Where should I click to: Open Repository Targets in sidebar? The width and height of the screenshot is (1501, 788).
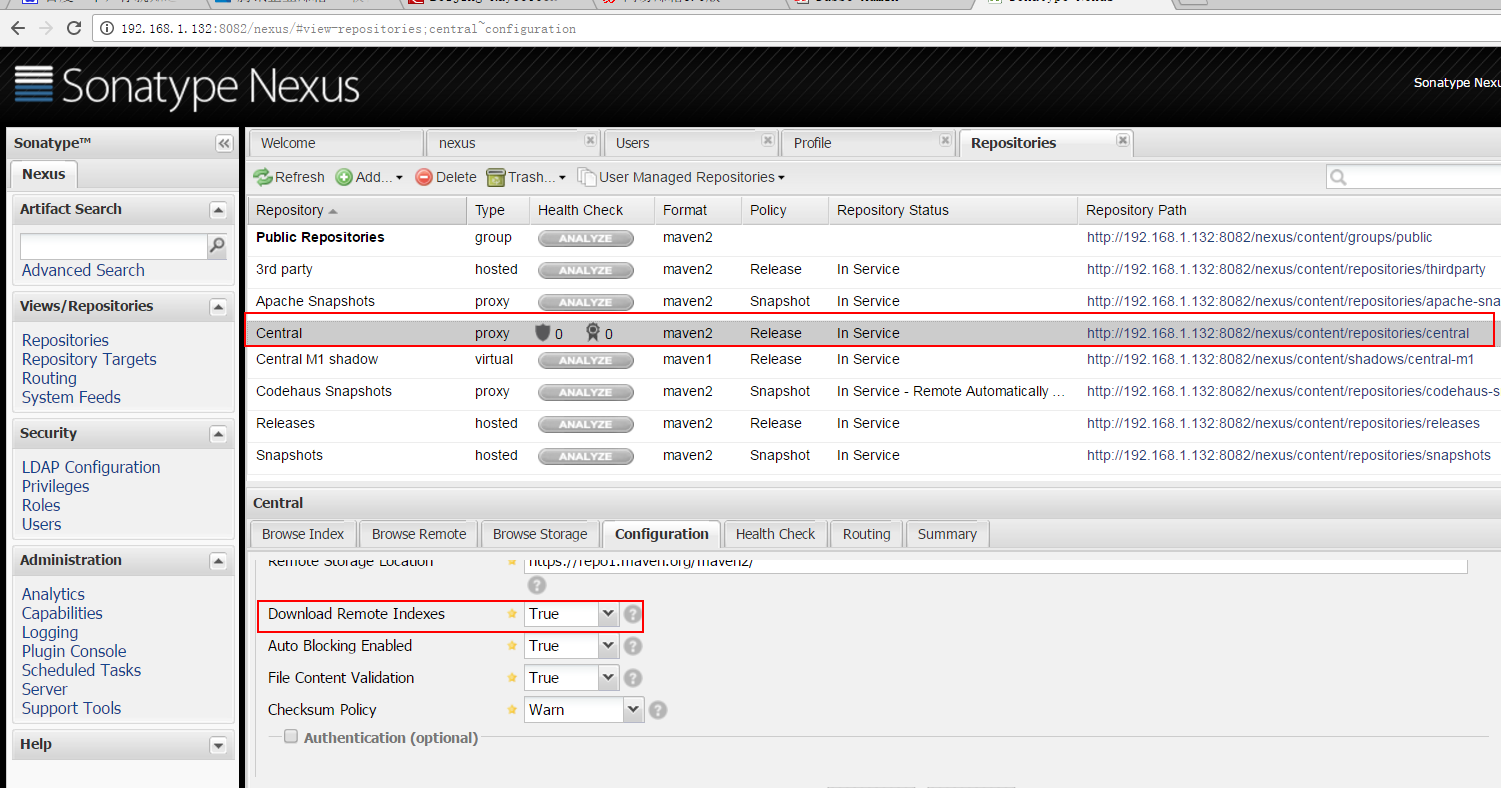tap(89, 359)
